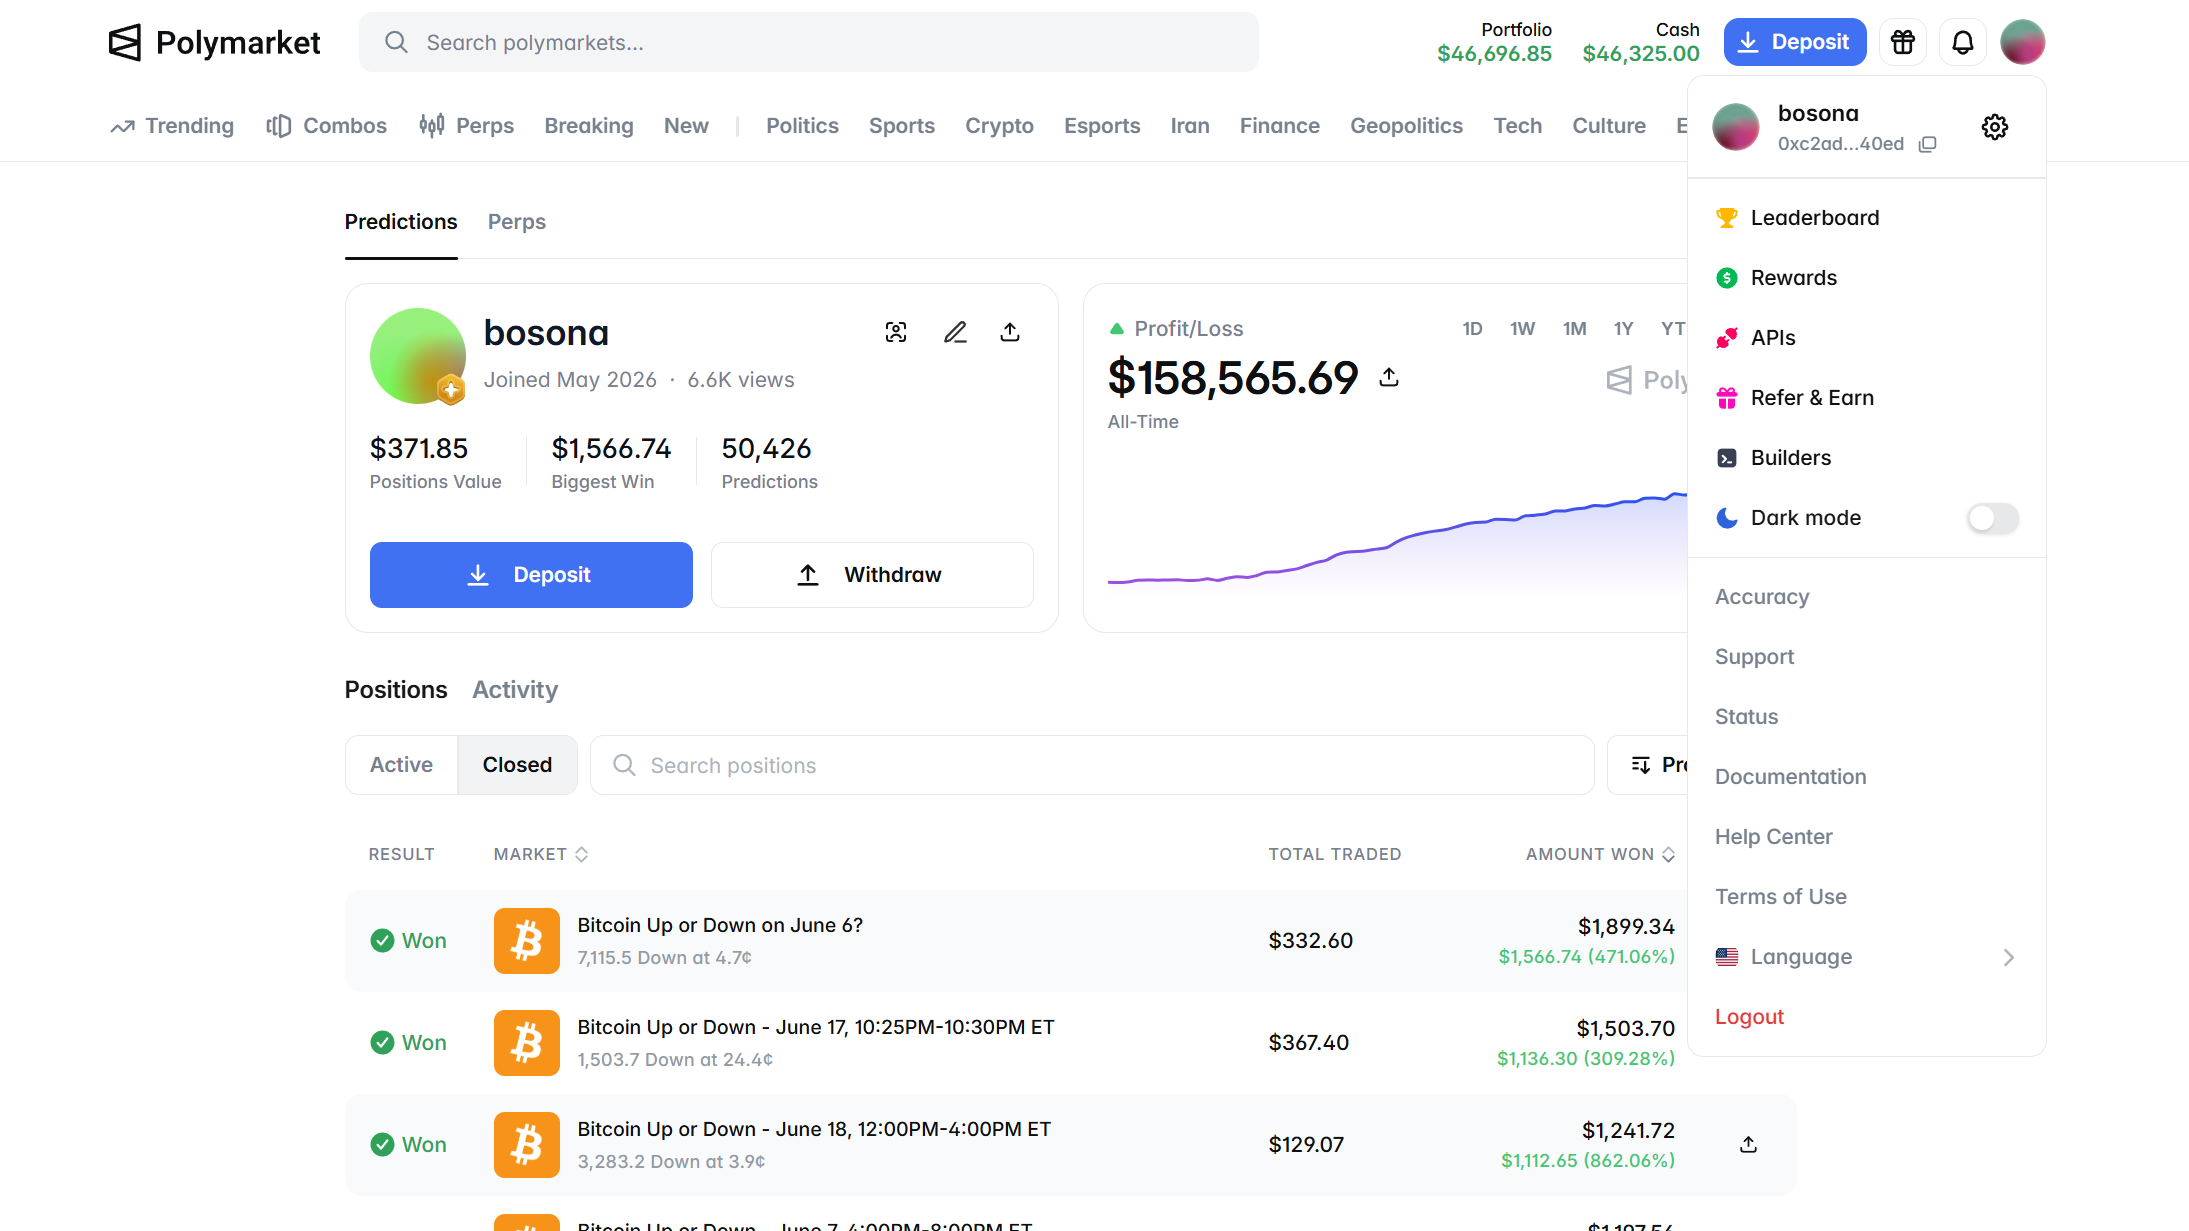2189x1231 pixels.
Task: Click Bitcoin icon for June 6 market
Action: 527,940
